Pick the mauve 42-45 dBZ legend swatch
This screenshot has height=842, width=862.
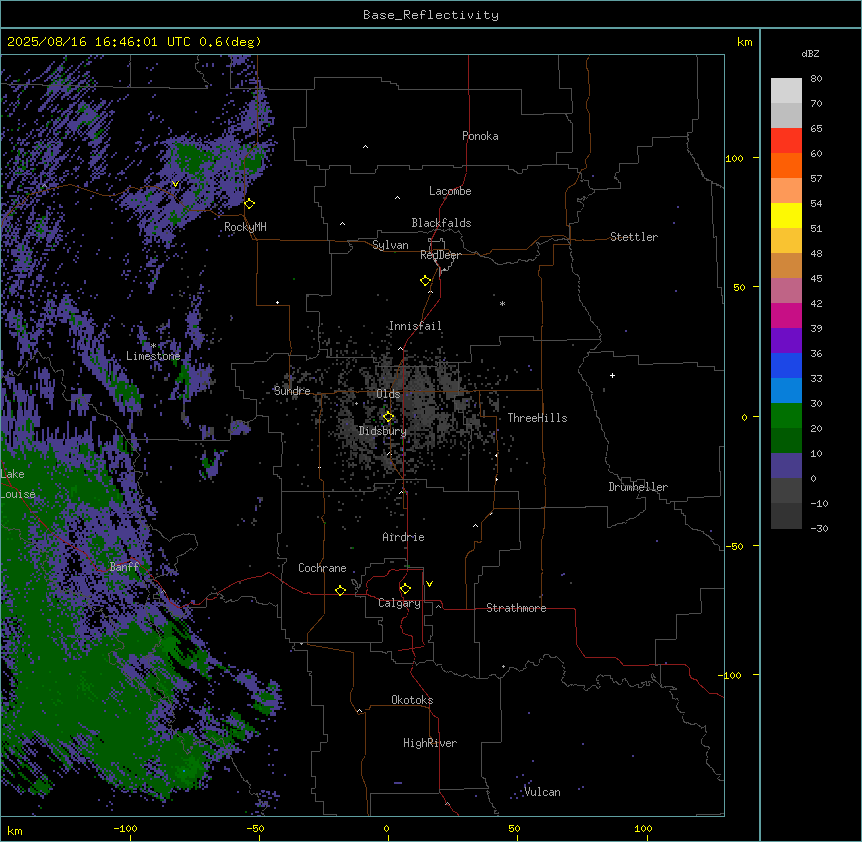(786, 291)
